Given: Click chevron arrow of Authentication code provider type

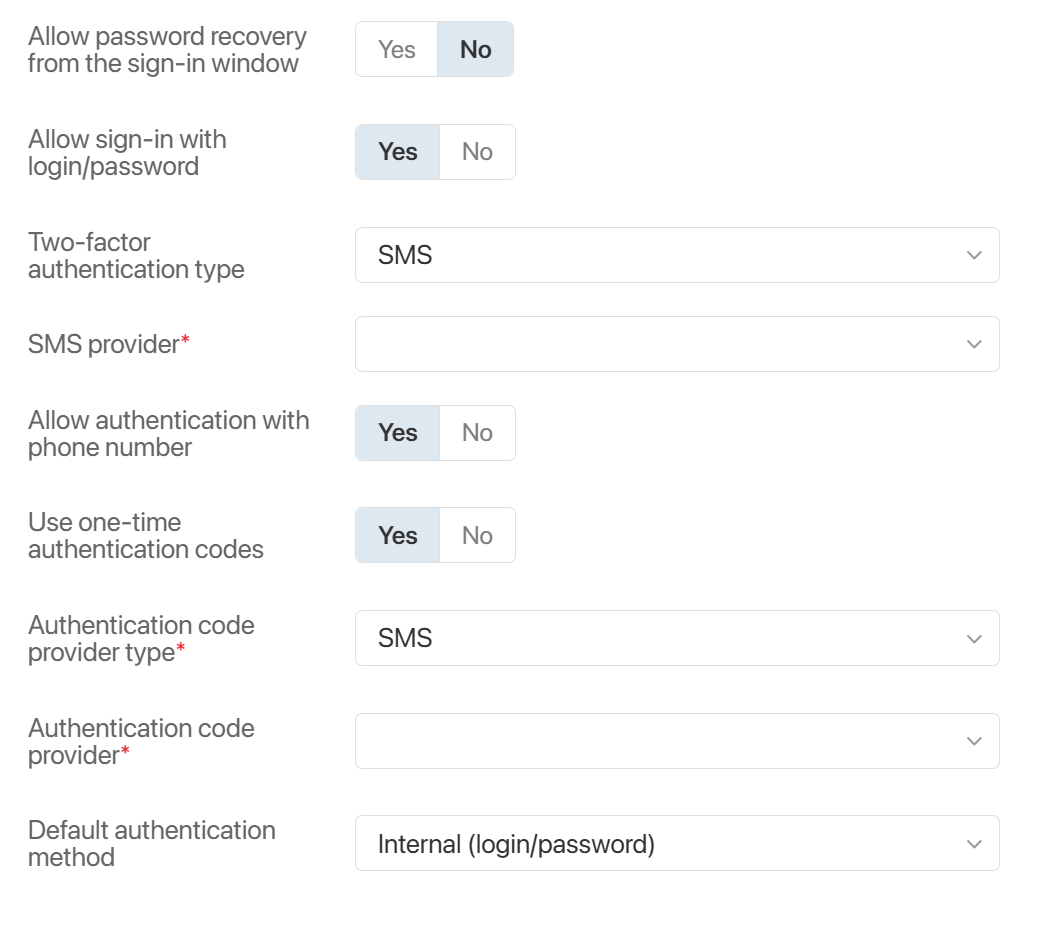Looking at the screenshot, I should [974, 638].
